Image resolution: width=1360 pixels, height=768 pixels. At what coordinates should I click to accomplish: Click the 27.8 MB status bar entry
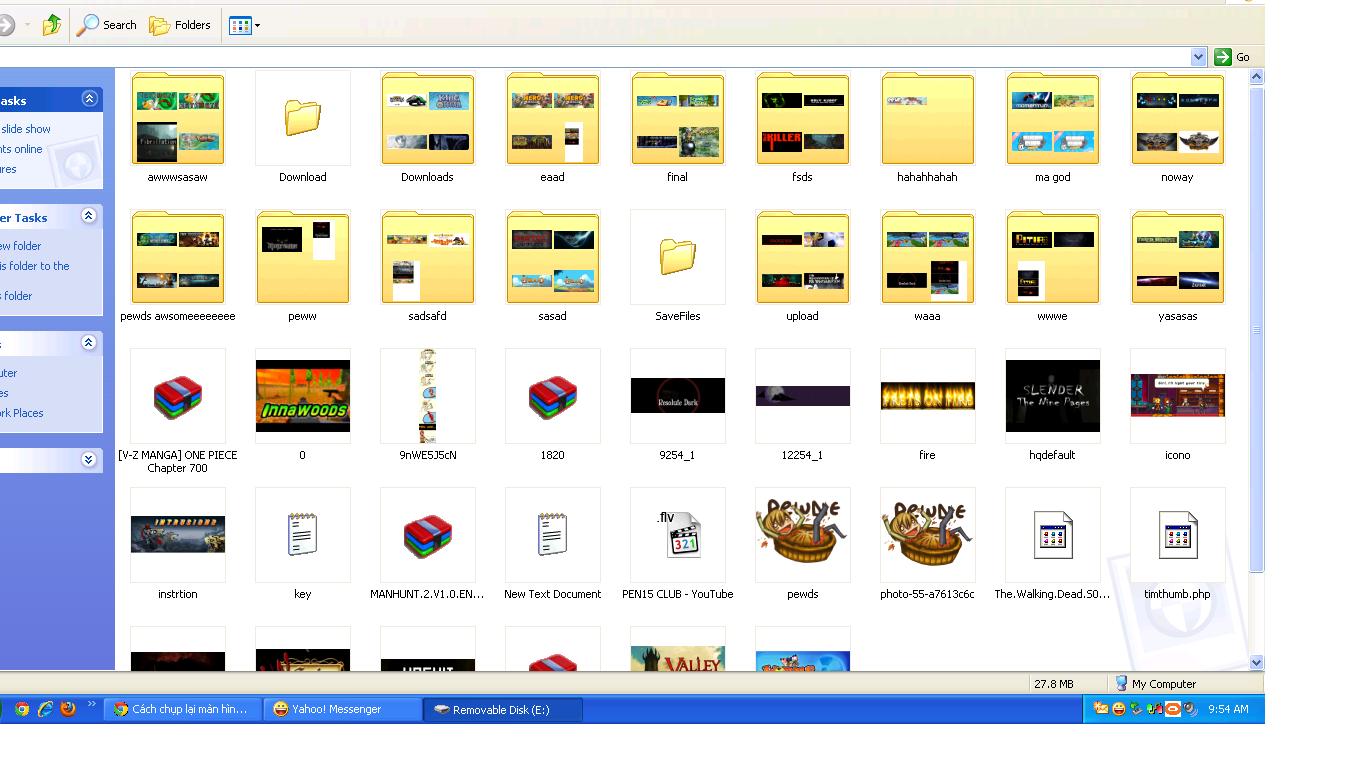(x=1054, y=684)
